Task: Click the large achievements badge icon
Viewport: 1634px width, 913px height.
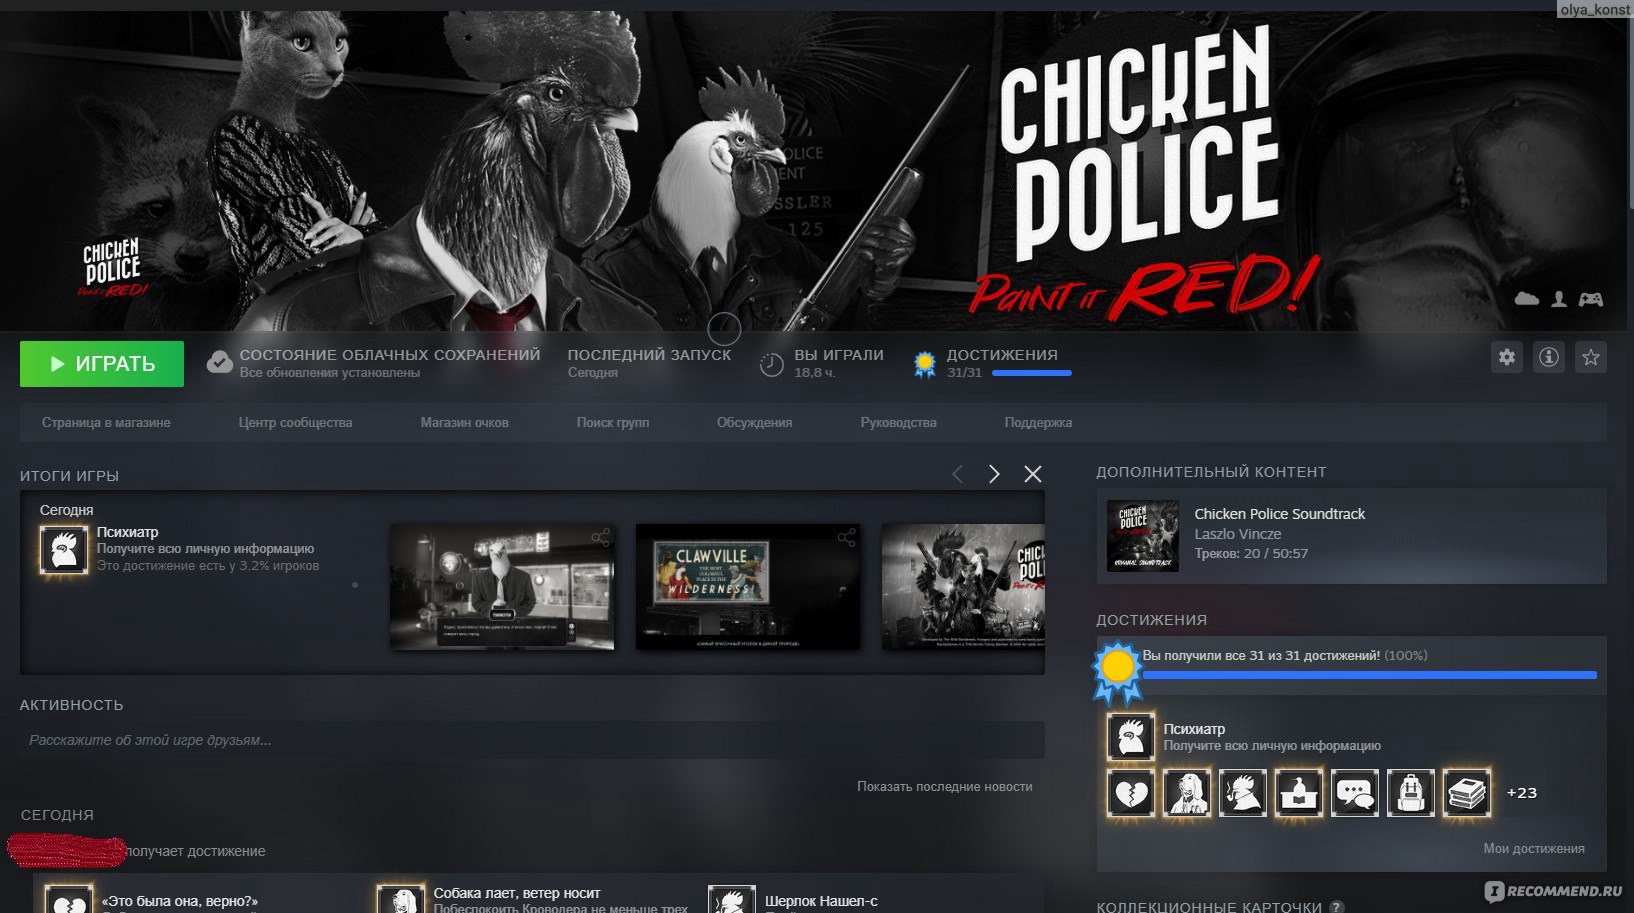Action: [x=1117, y=671]
